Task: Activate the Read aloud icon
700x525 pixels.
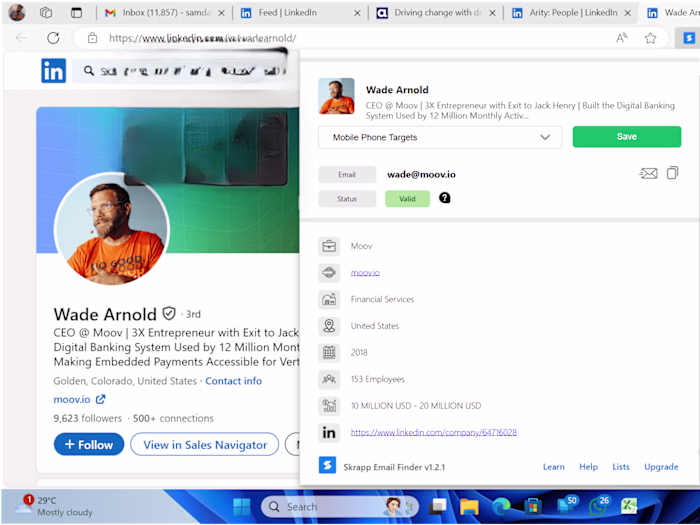Action: click(621, 38)
